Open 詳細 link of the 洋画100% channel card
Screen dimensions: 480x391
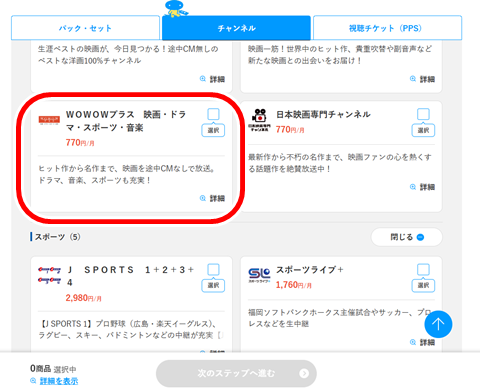212,79
